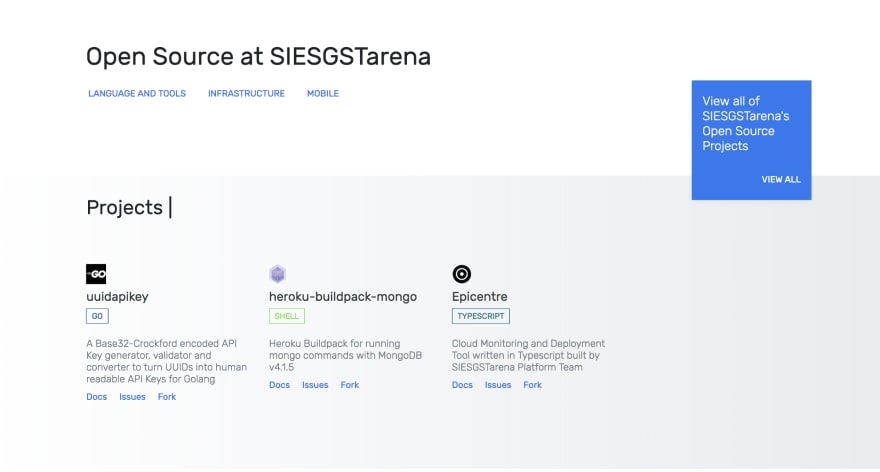Open Docs link for Epicentre
The width and height of the screenshot is (880, 472).
[x=462, y=385]
